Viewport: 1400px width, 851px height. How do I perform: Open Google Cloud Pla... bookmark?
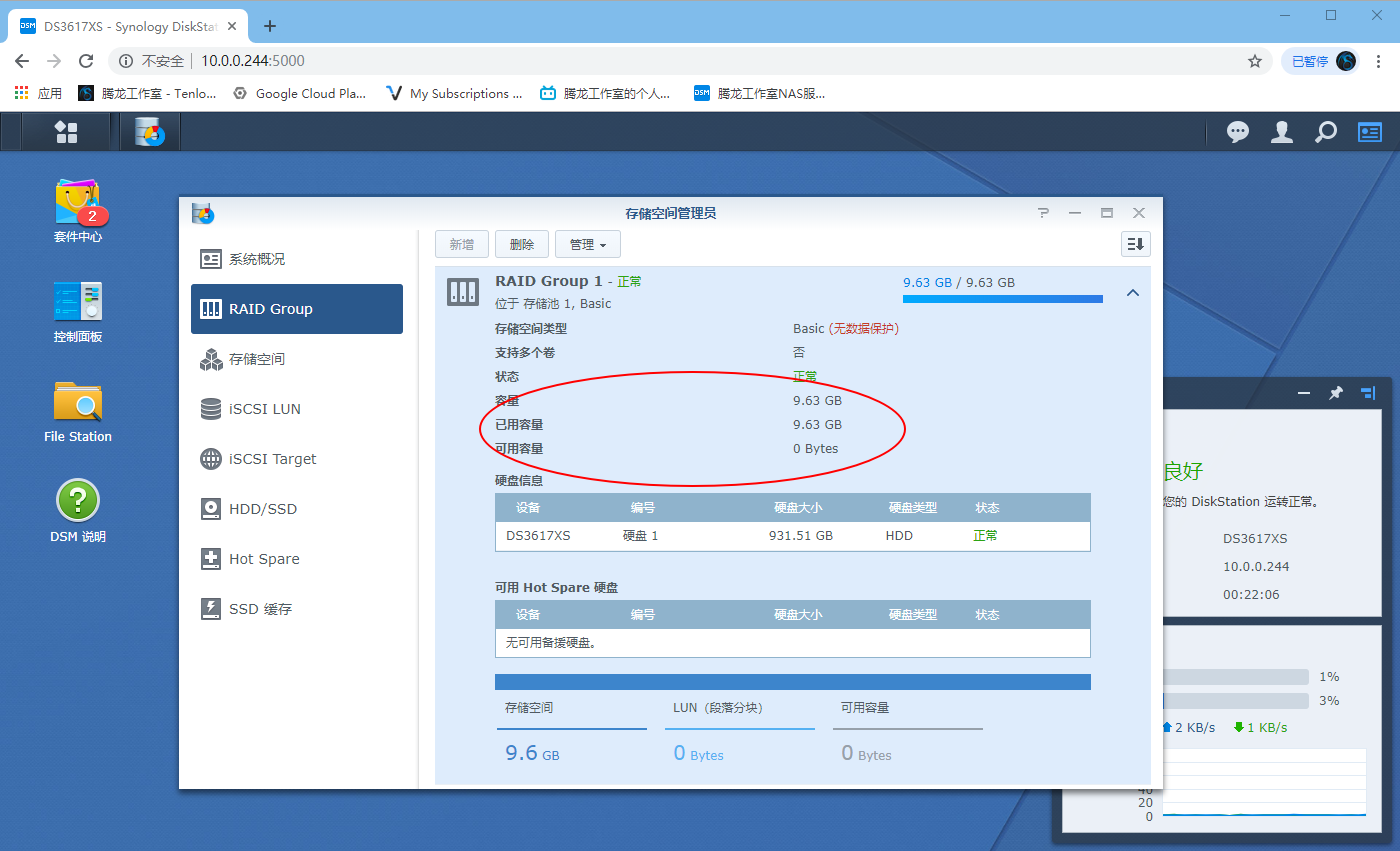(x=299, y=93)
